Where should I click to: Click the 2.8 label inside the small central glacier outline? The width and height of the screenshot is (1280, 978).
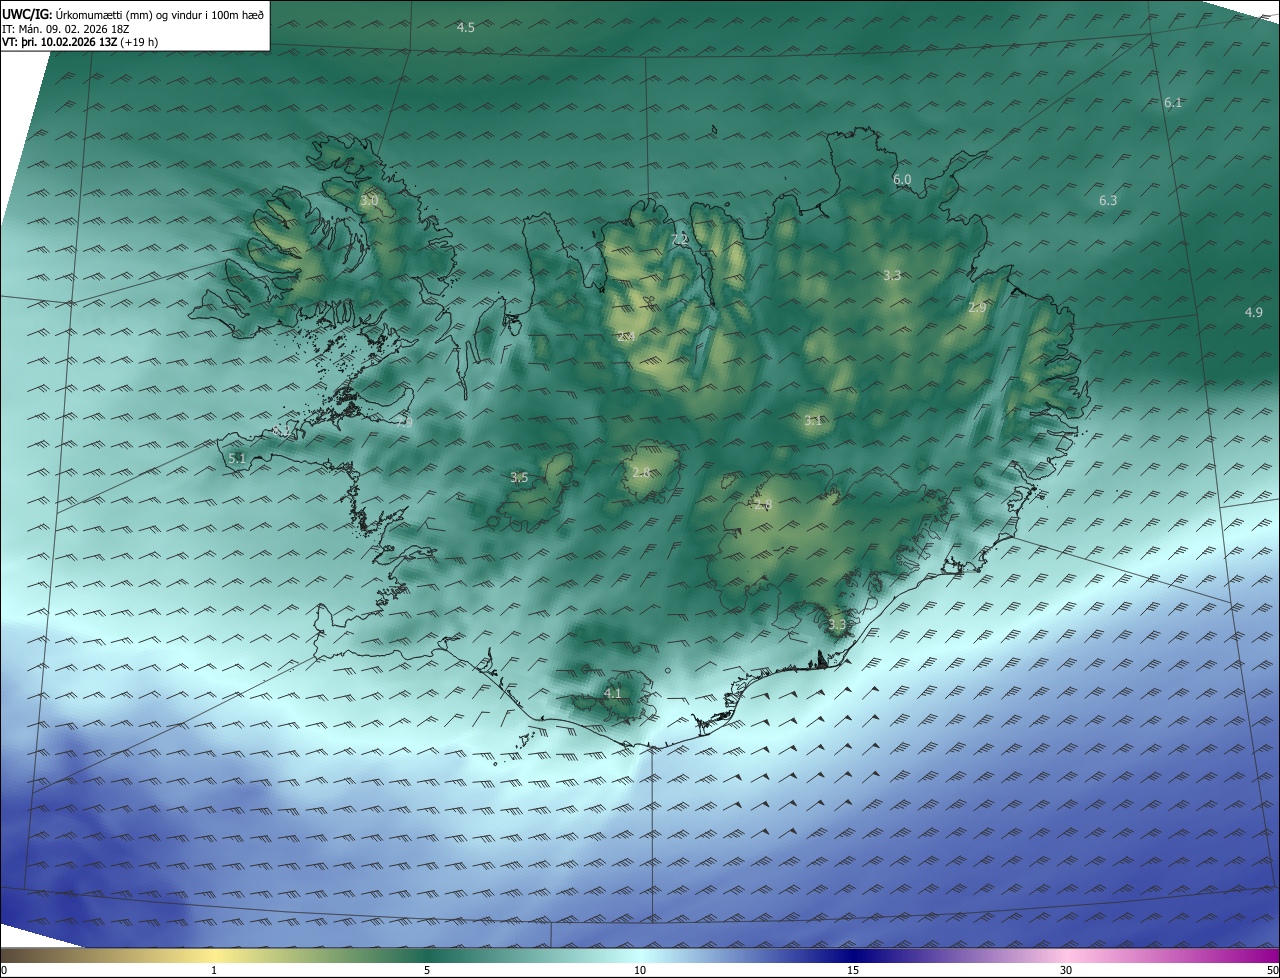(x=641, y=472)
